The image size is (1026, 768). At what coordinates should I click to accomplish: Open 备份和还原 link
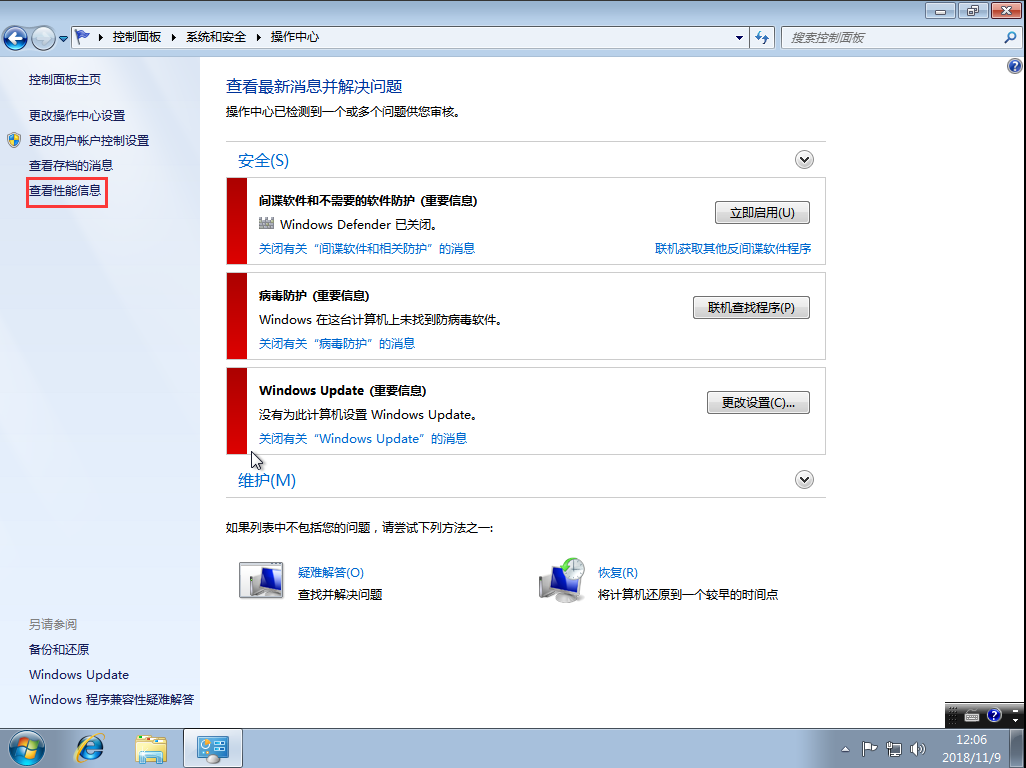59,650
